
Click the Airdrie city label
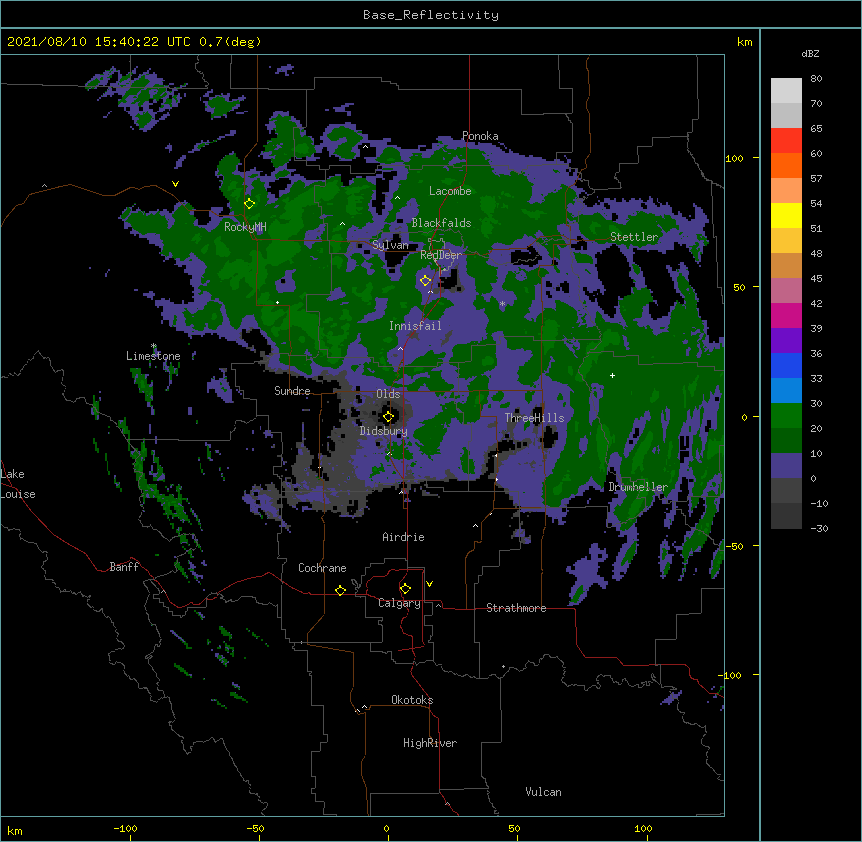point(404,537)
